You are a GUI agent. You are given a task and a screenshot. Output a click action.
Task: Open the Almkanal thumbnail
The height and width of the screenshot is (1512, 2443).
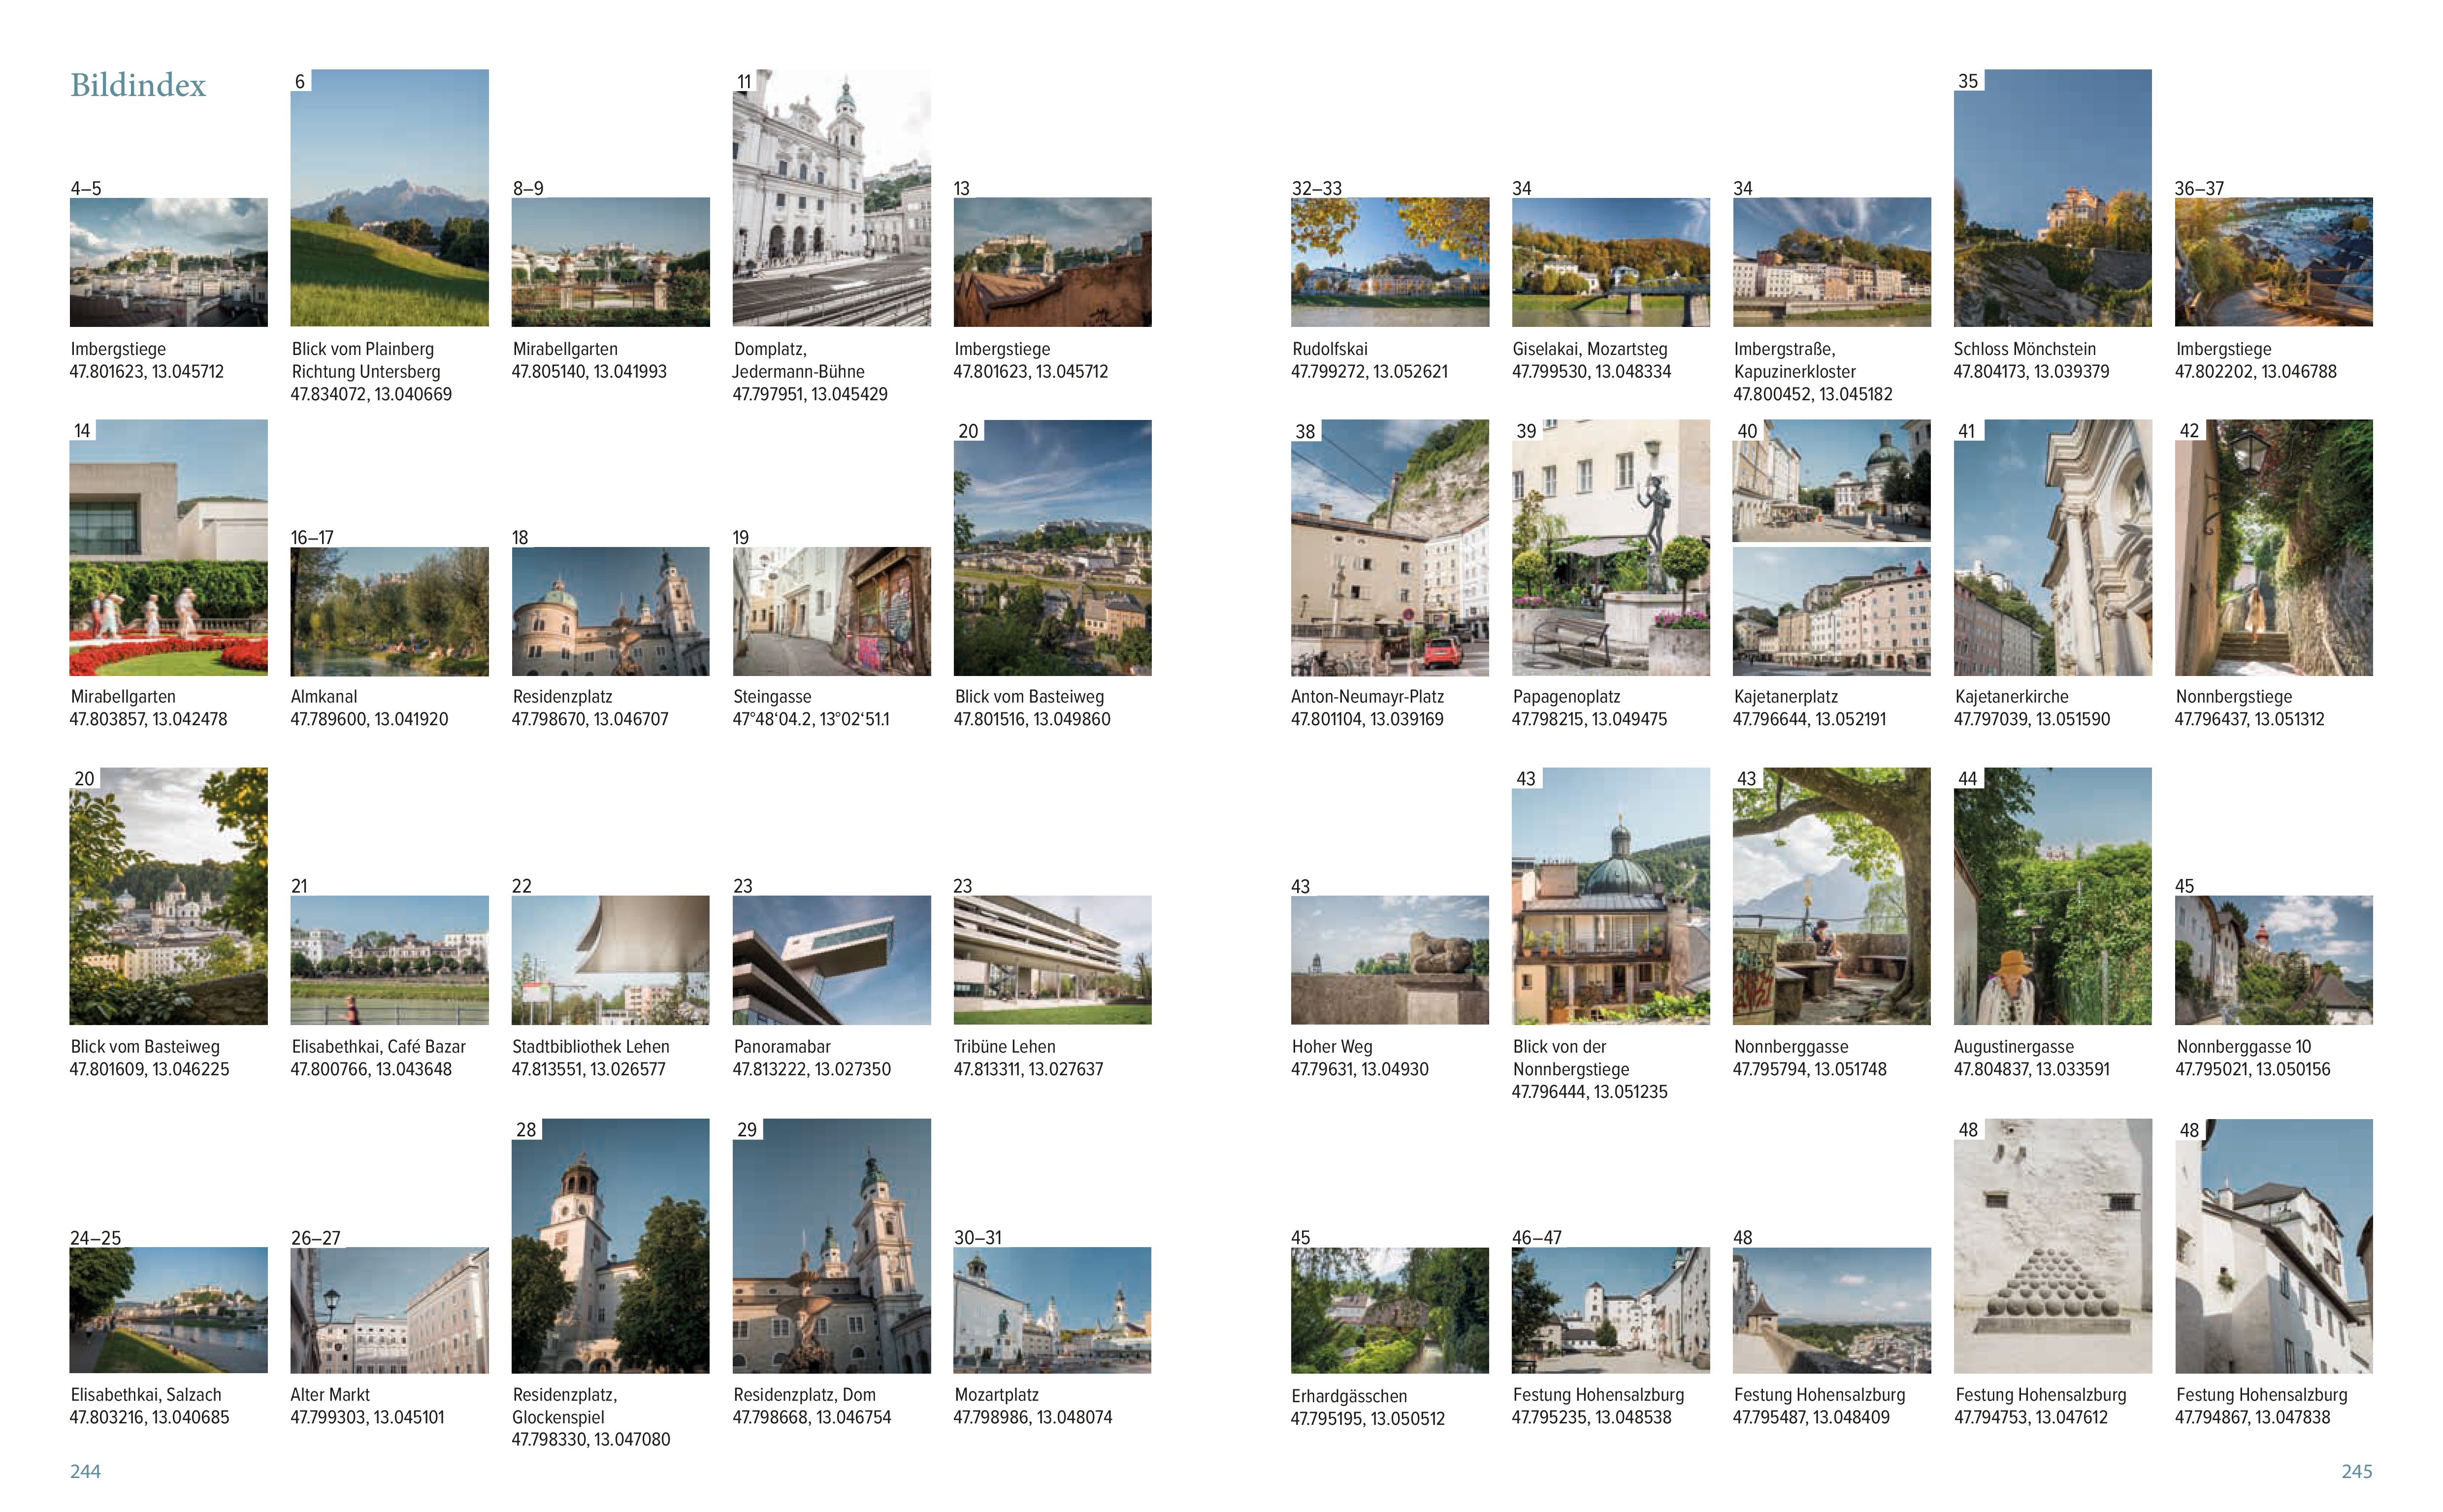pyautogui.click(x=389, y=611)
